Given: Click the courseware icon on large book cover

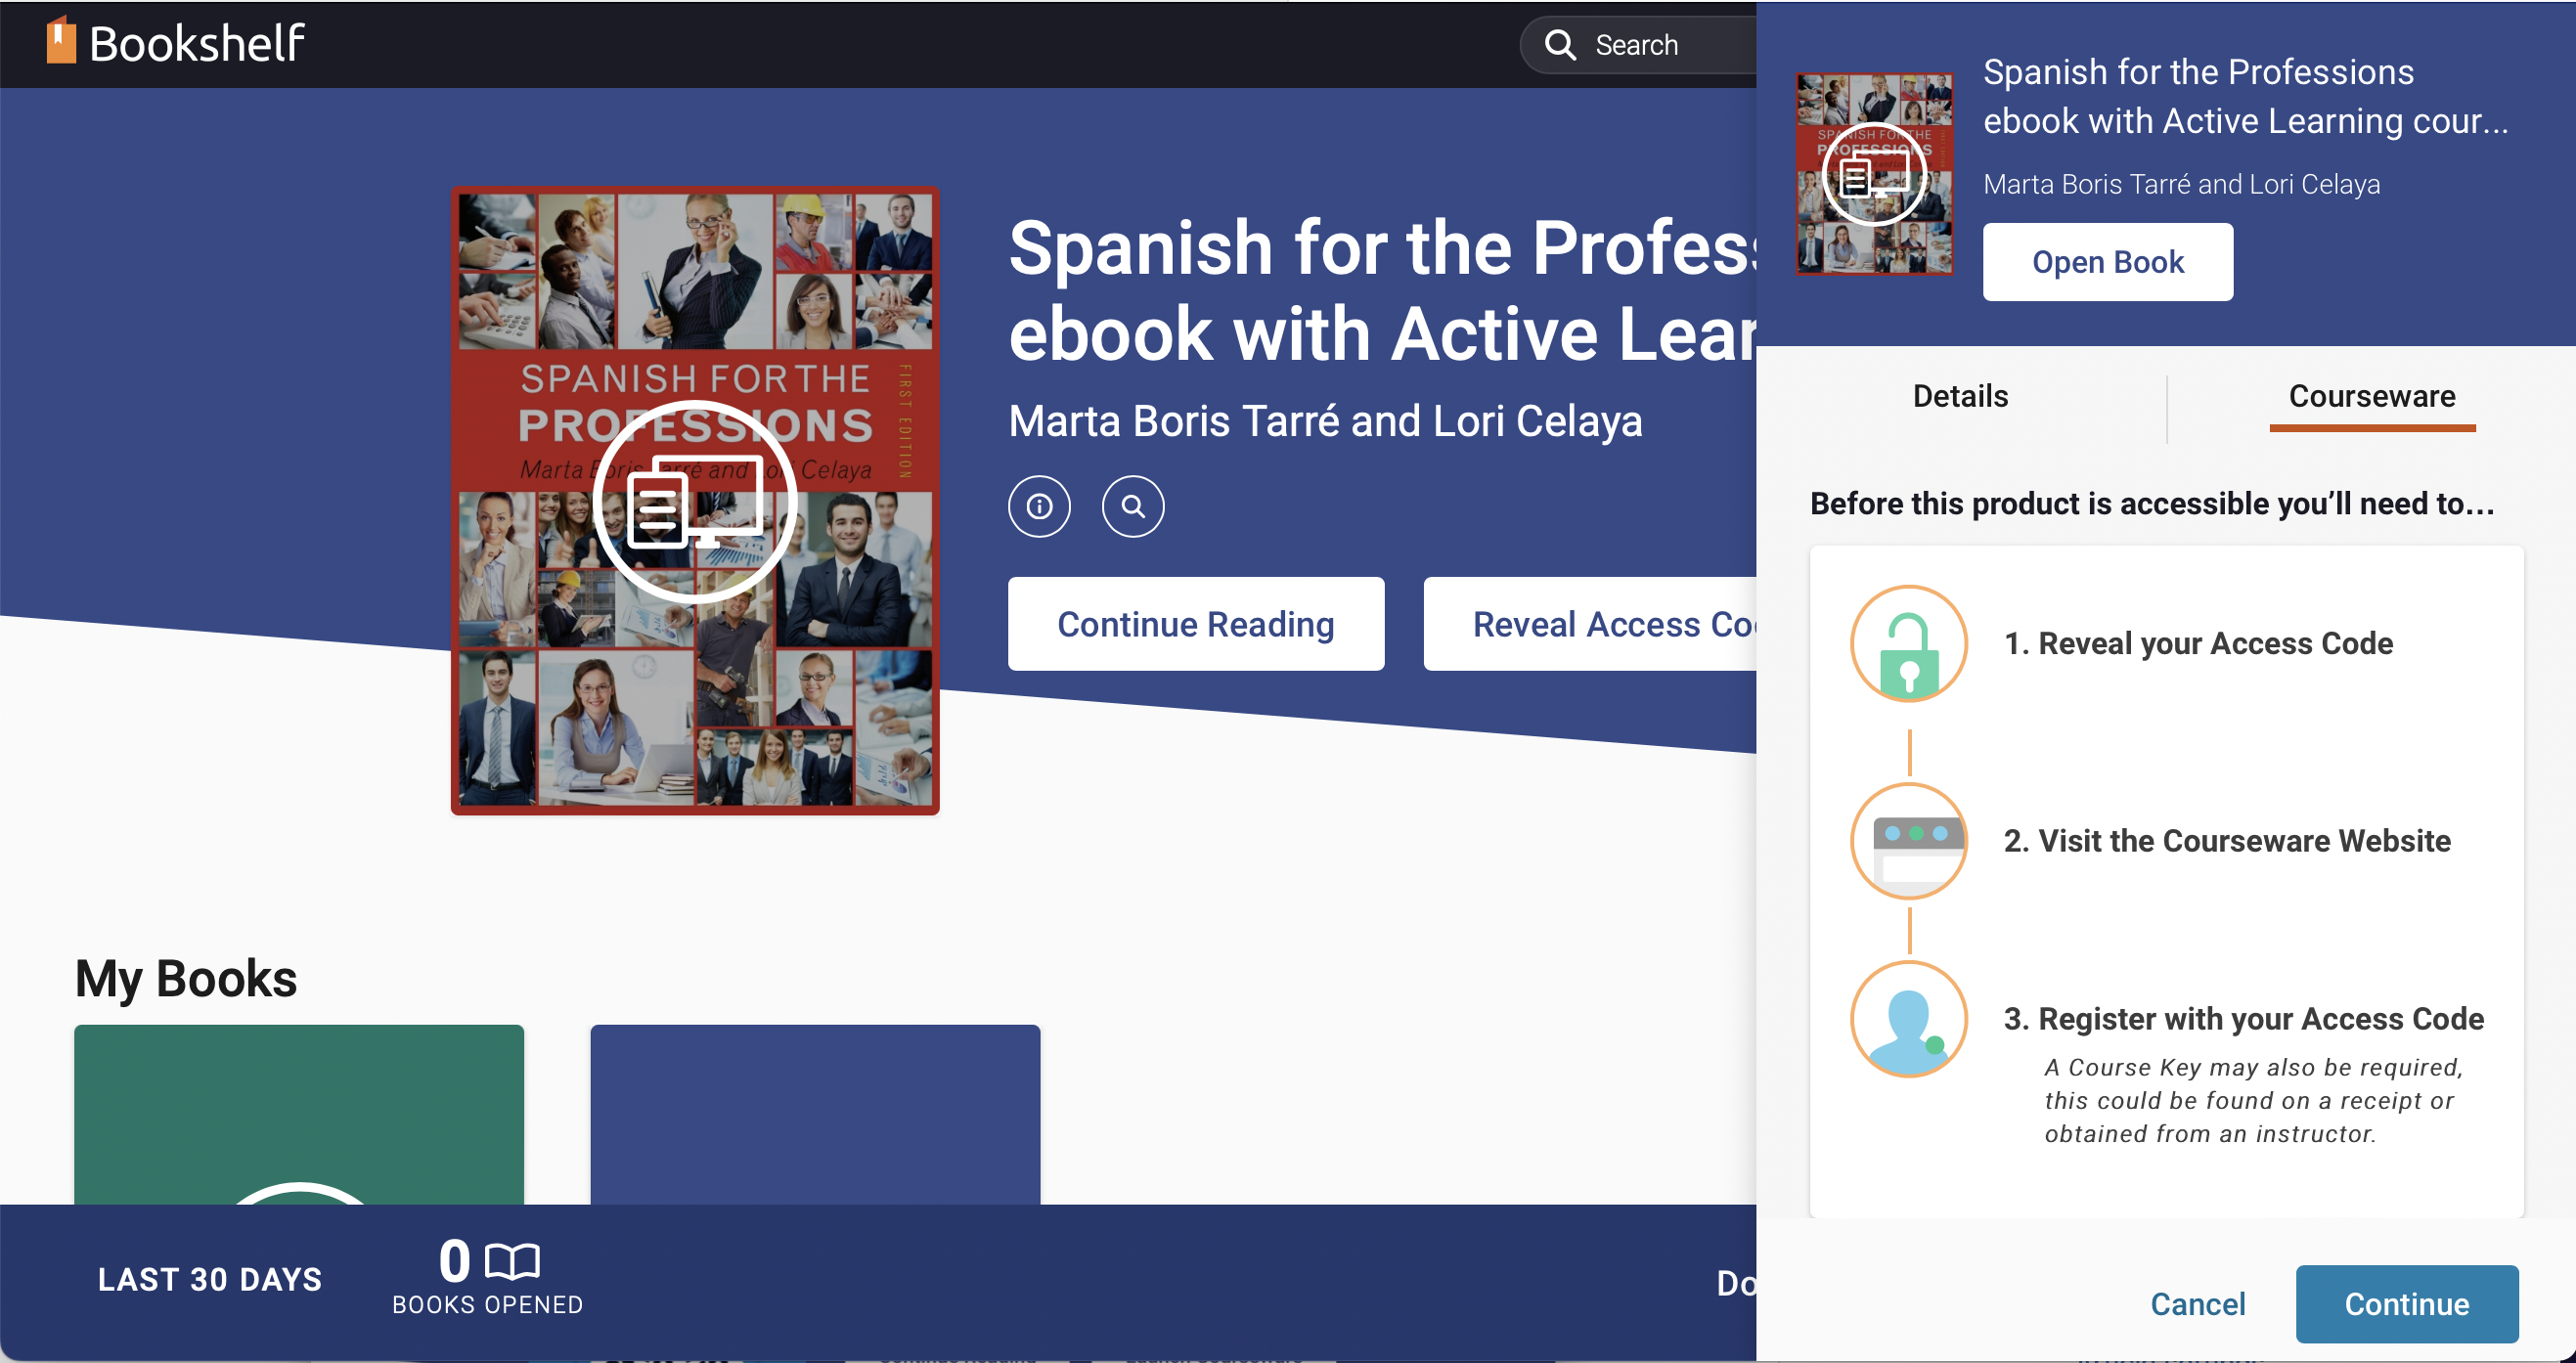Looking at the screenshot, I should pyautogui.click(x=695, y=500).
